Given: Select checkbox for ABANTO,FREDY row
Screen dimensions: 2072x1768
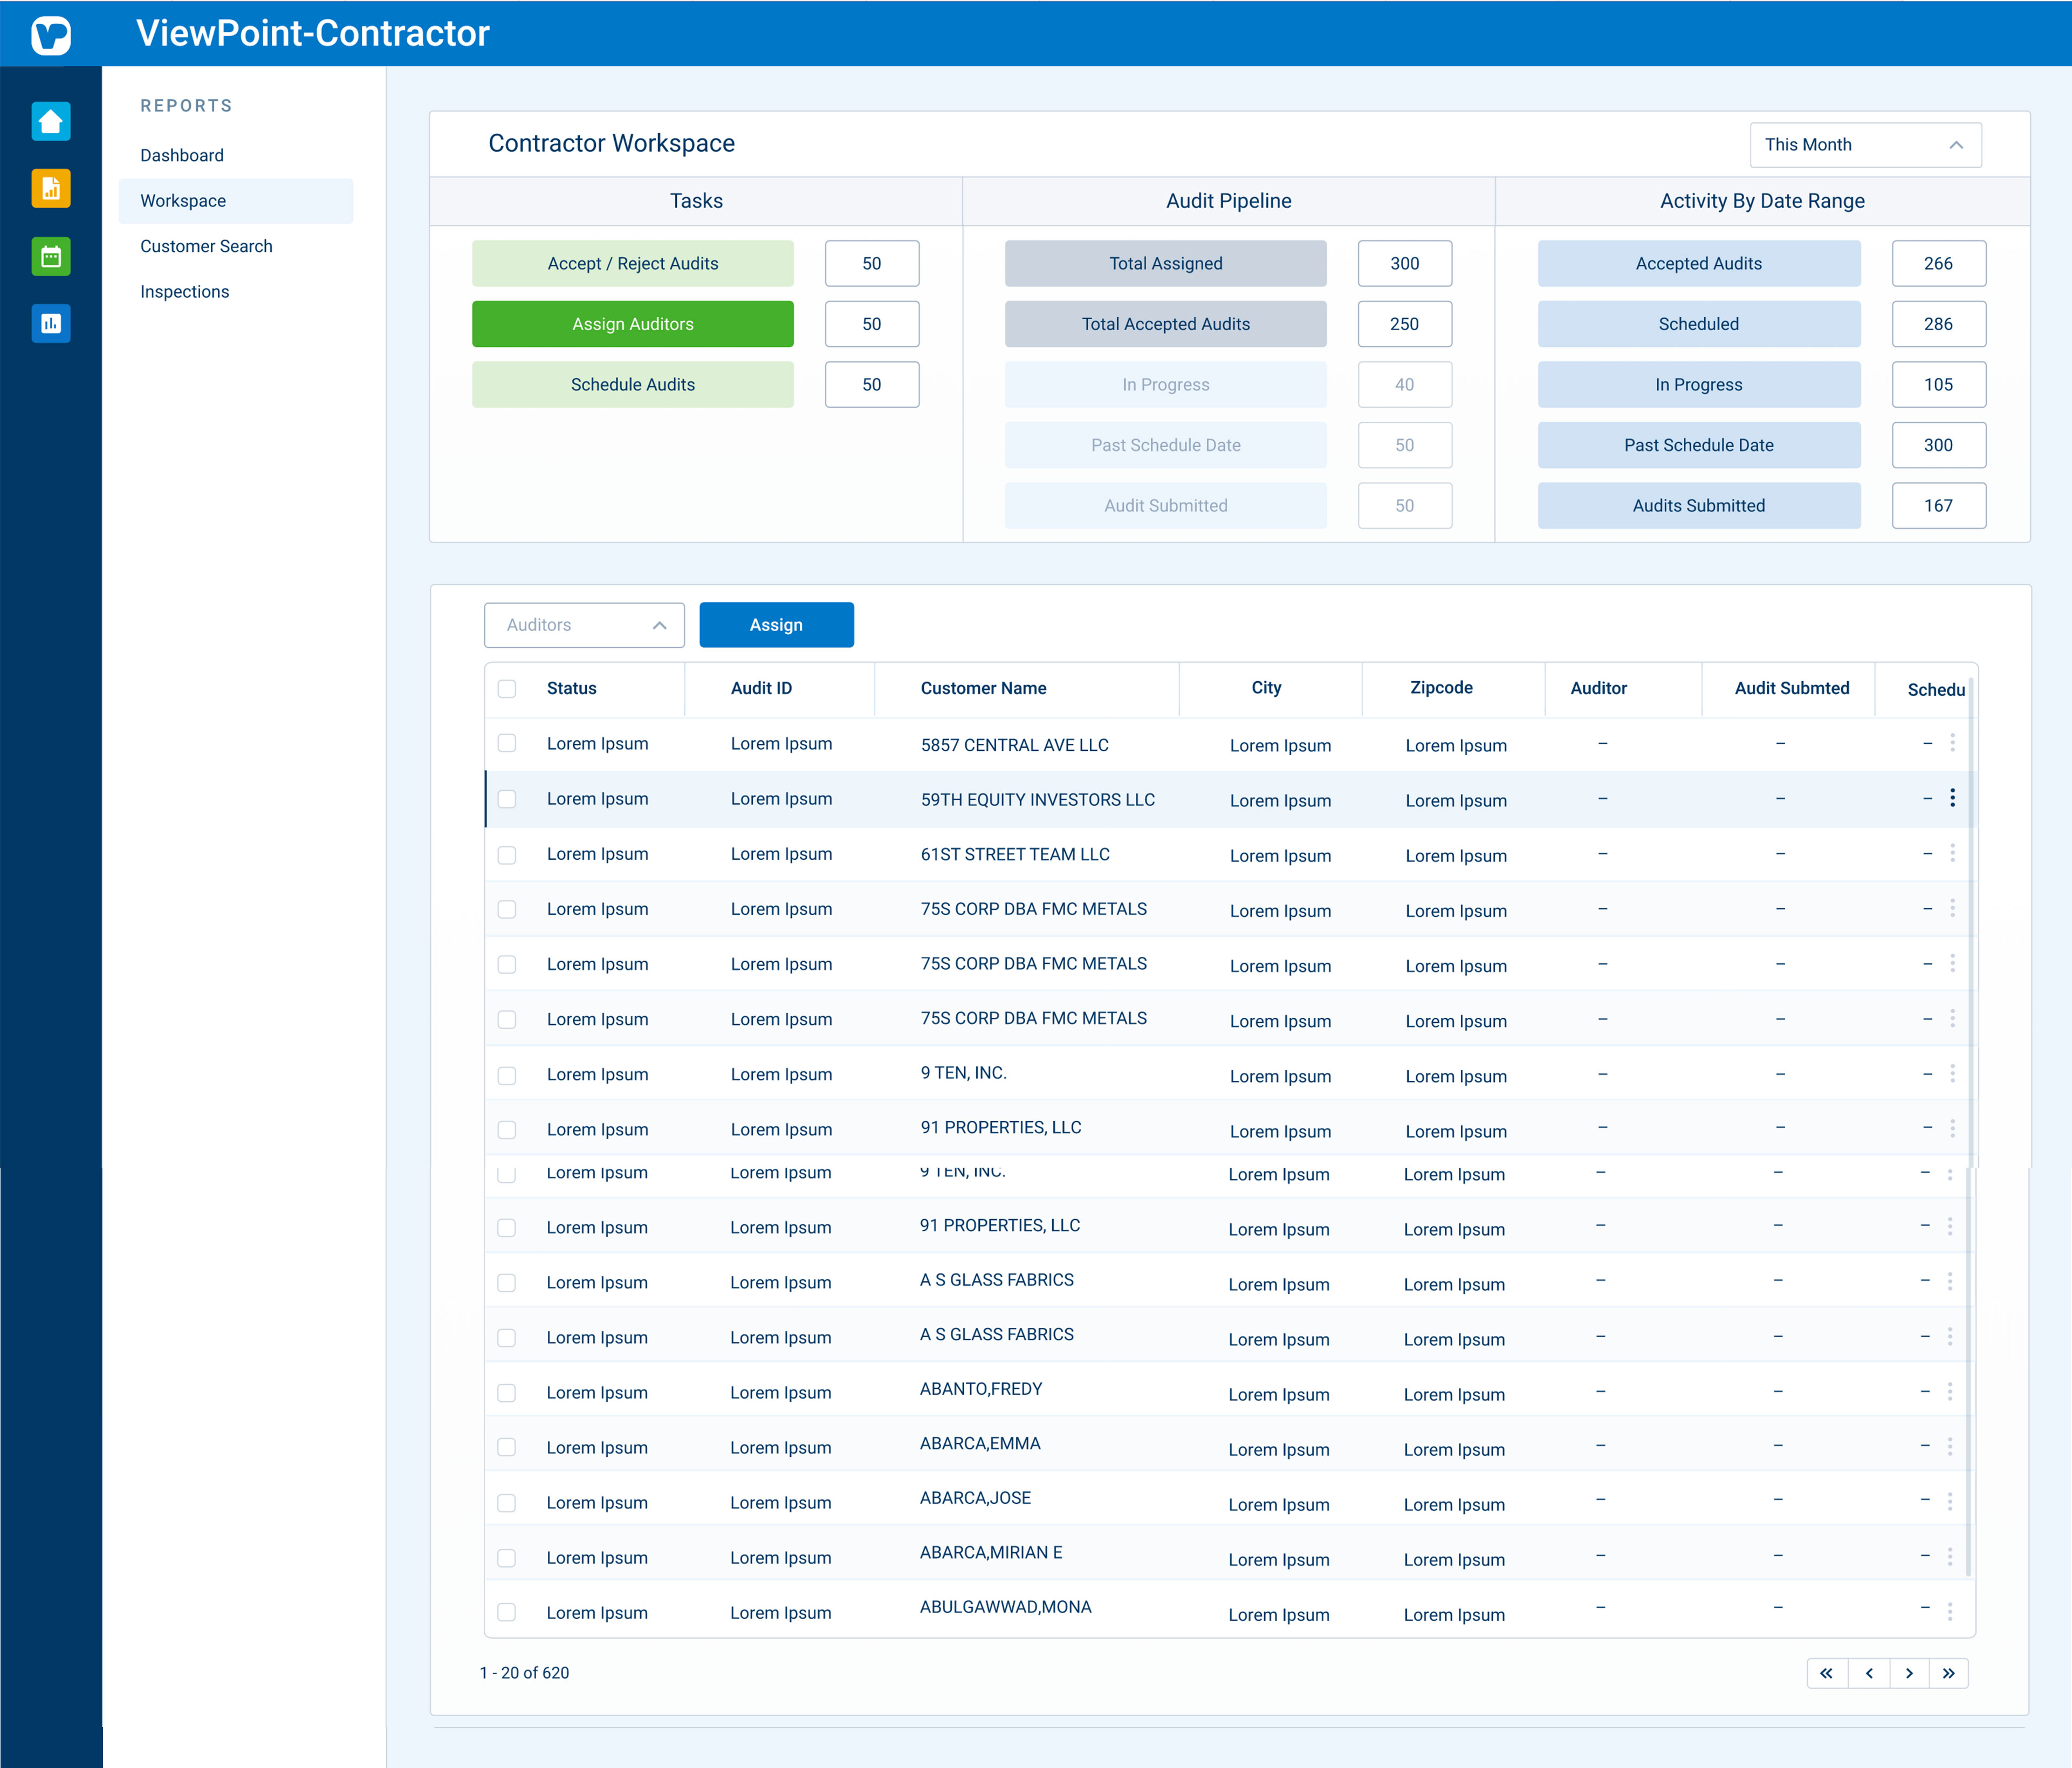Looking at the screenshot, I should (507, 1392).
